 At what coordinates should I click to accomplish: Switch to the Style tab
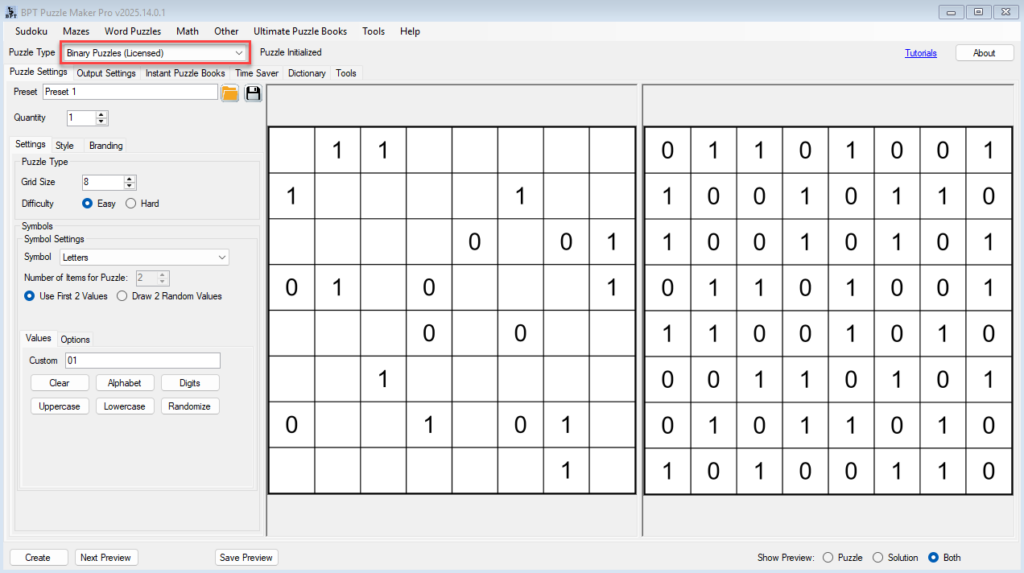pos(64,145)
